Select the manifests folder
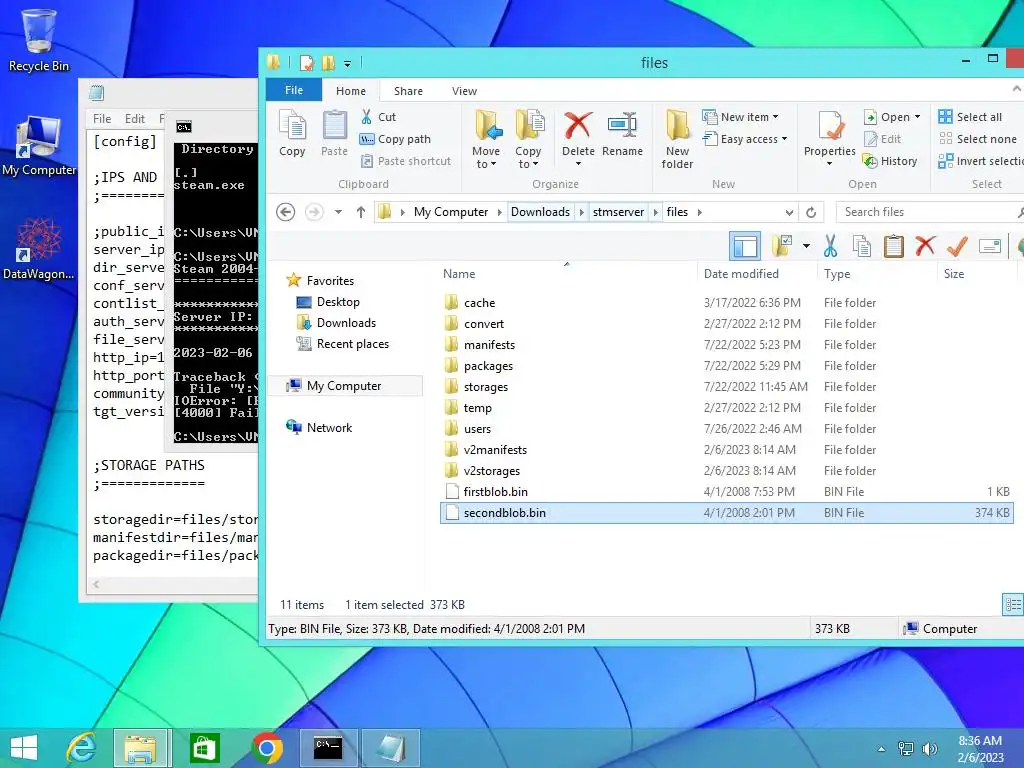 (489, 345)
